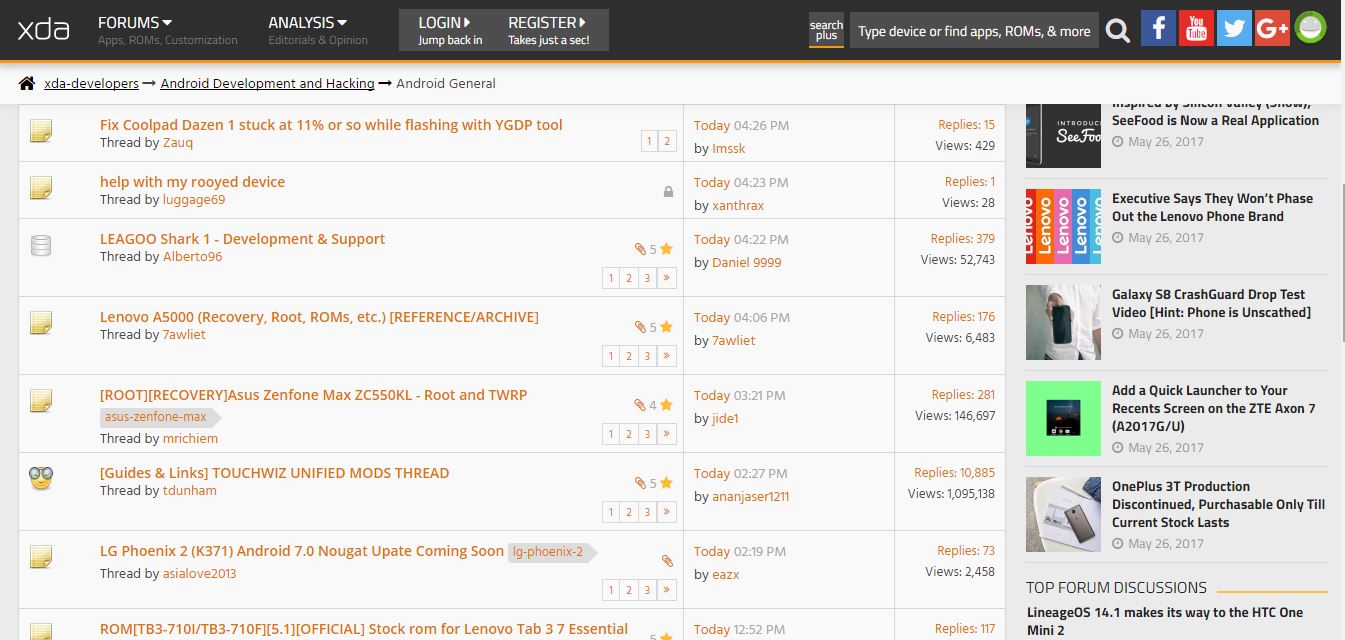Open the Facebook social icon
The image size is (1345, 640).
click(x=1158, y=28)
